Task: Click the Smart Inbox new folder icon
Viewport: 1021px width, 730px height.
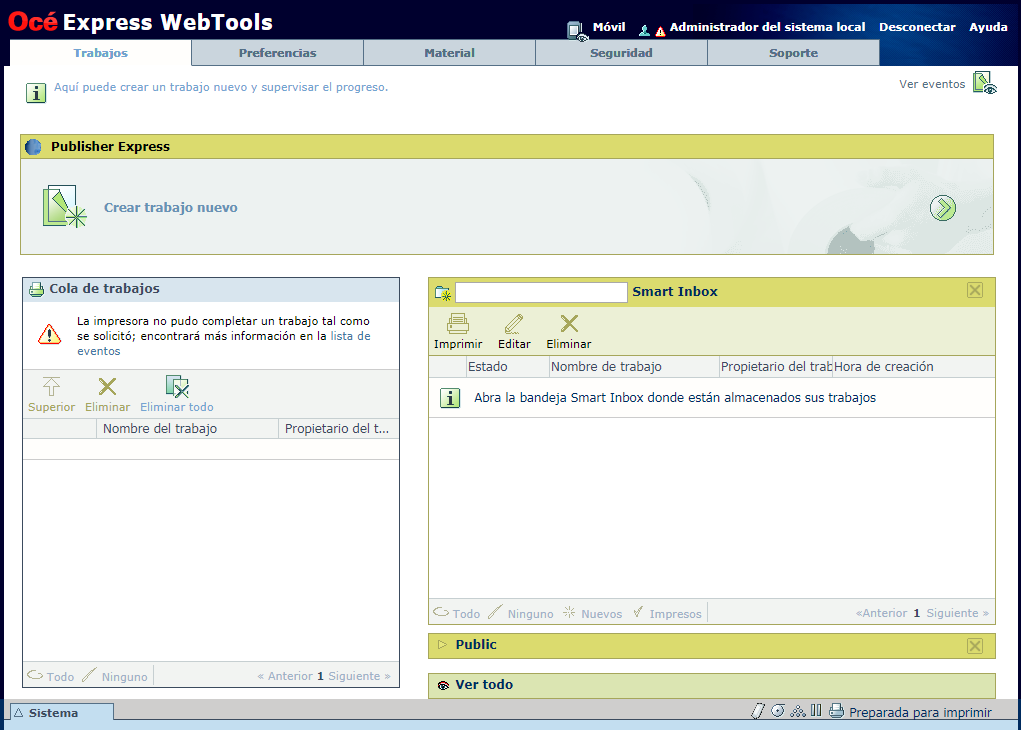Action: tap(443, 293)
